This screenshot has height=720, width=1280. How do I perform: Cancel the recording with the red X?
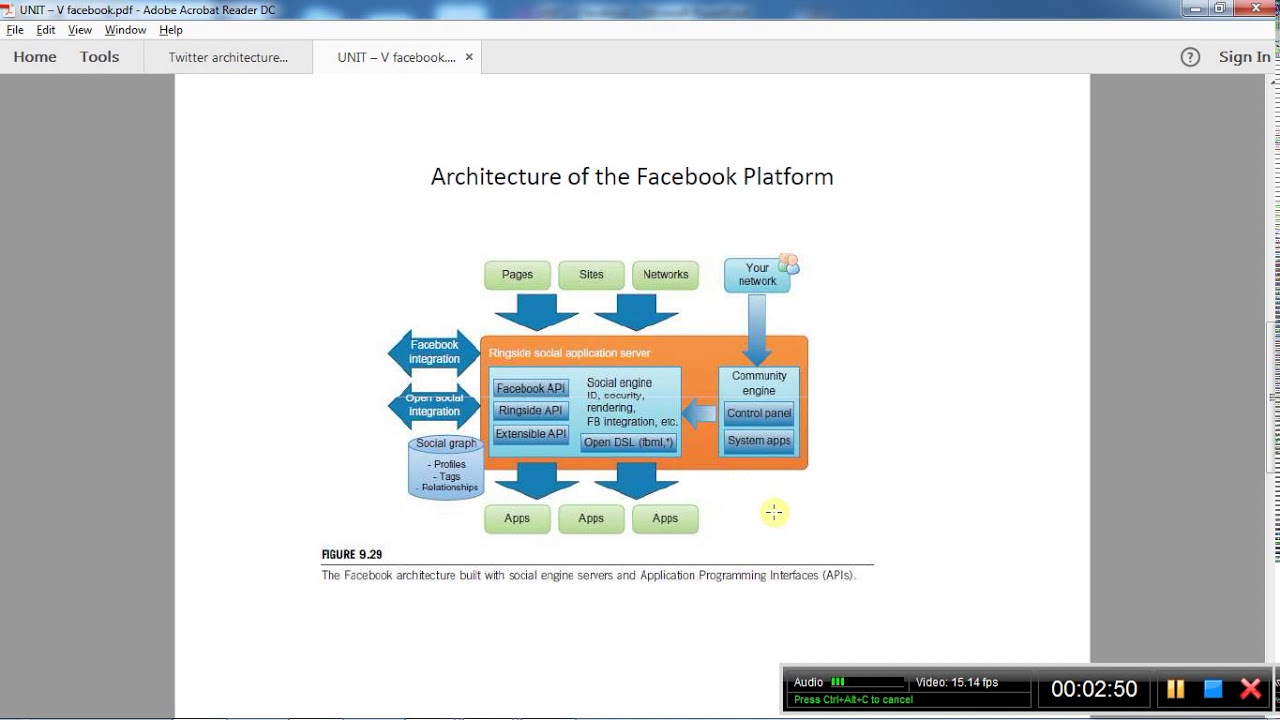click(x=1250, y=689)
